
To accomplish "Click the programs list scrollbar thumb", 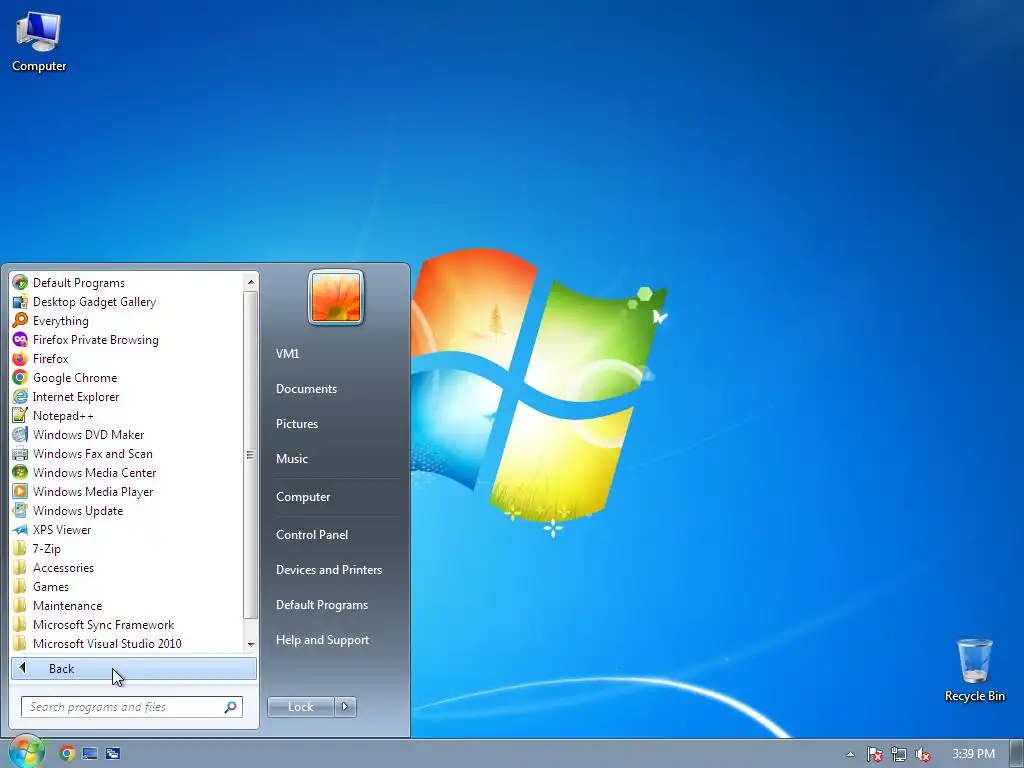I will point(250,455).
